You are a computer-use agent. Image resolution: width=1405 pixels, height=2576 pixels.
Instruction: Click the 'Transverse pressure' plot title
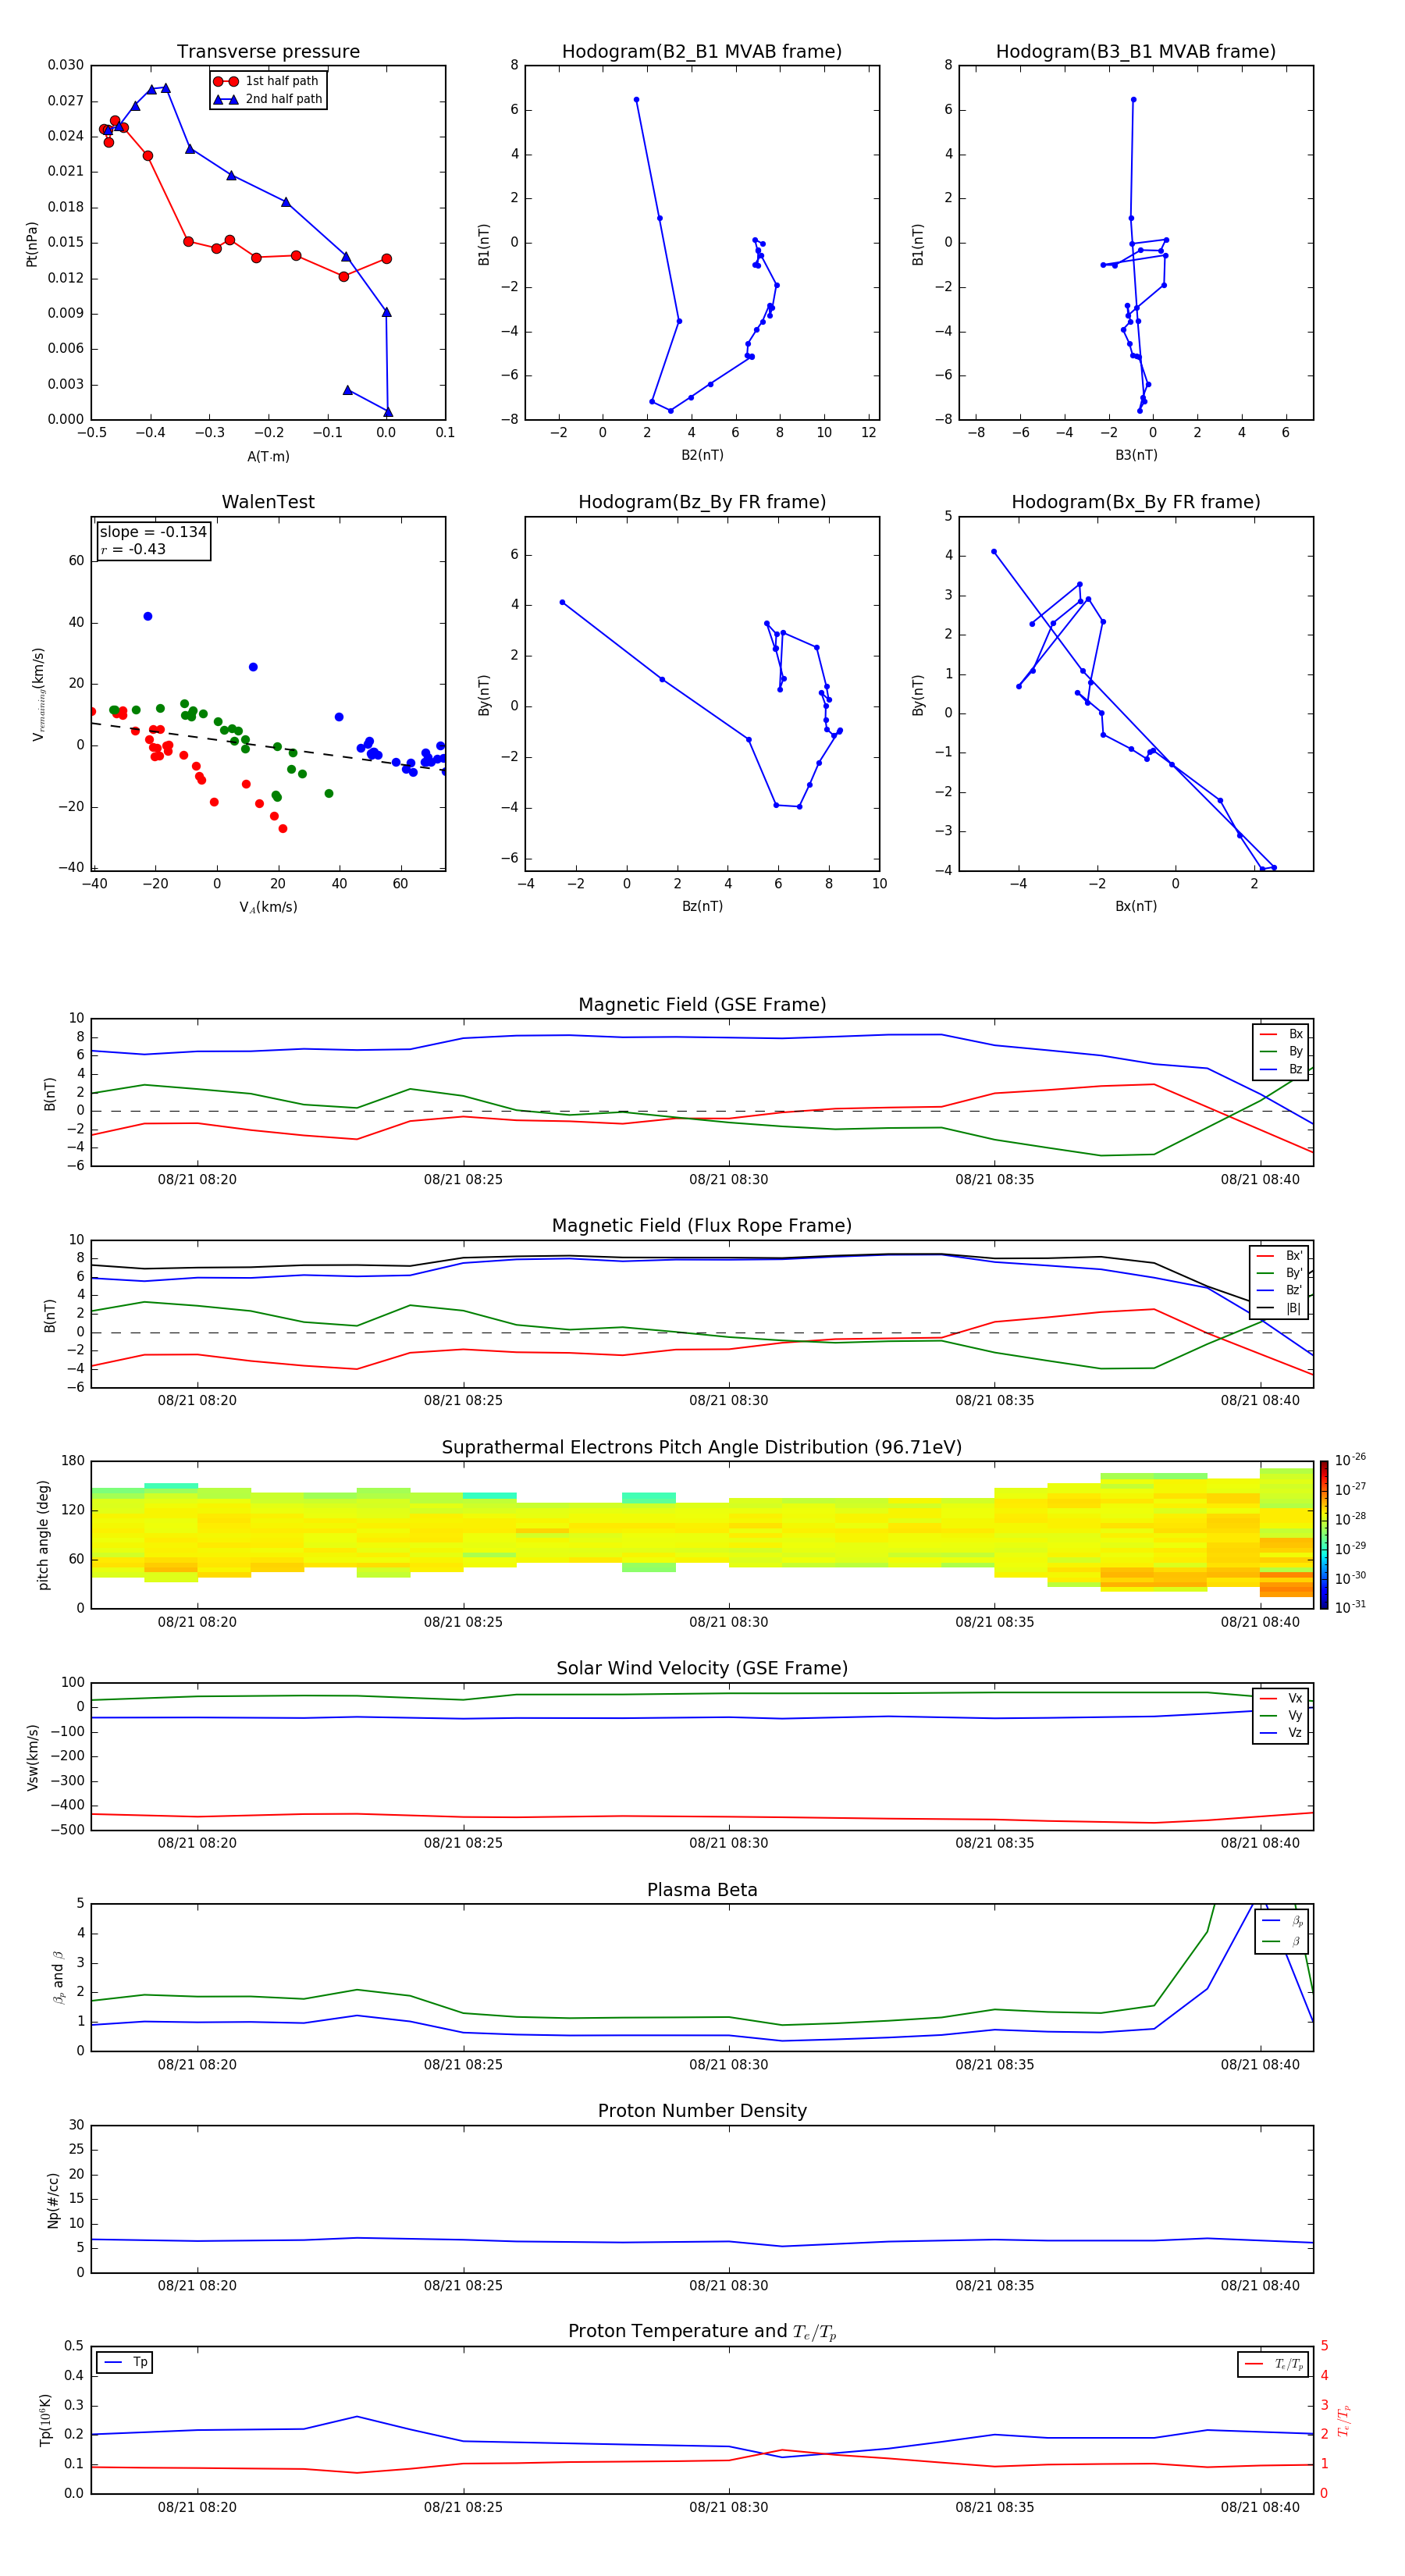point(268,52)
